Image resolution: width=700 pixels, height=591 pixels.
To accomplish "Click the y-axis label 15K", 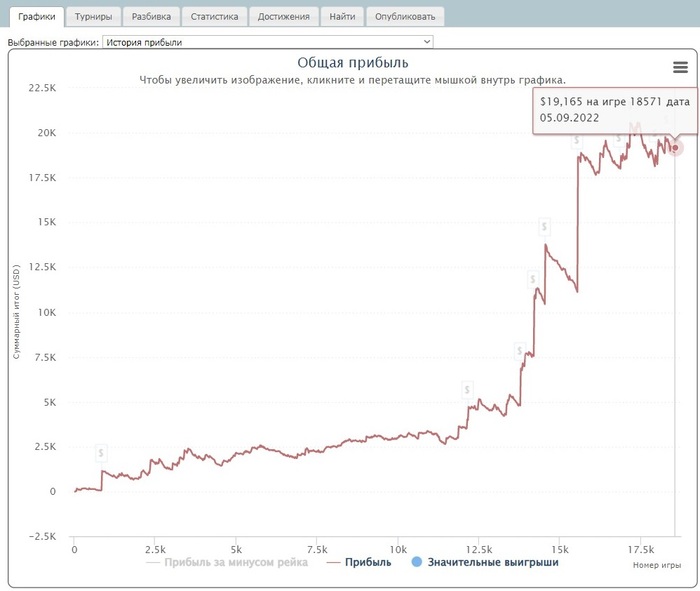I will (47, 222).
